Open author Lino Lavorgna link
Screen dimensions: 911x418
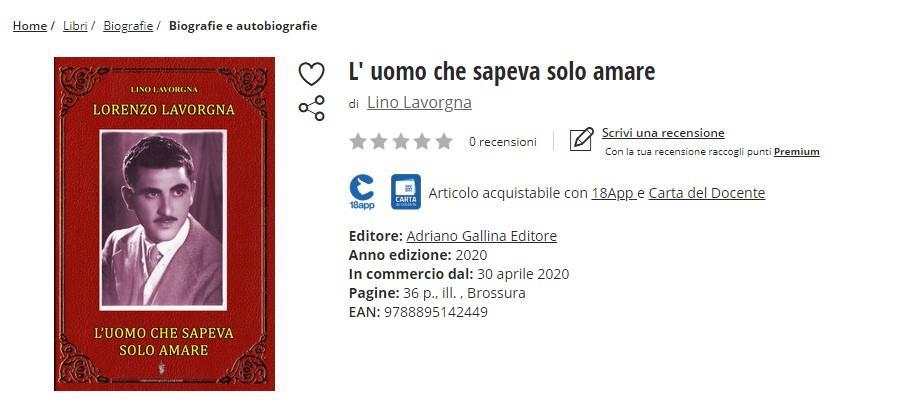click(x=419, y=102)
